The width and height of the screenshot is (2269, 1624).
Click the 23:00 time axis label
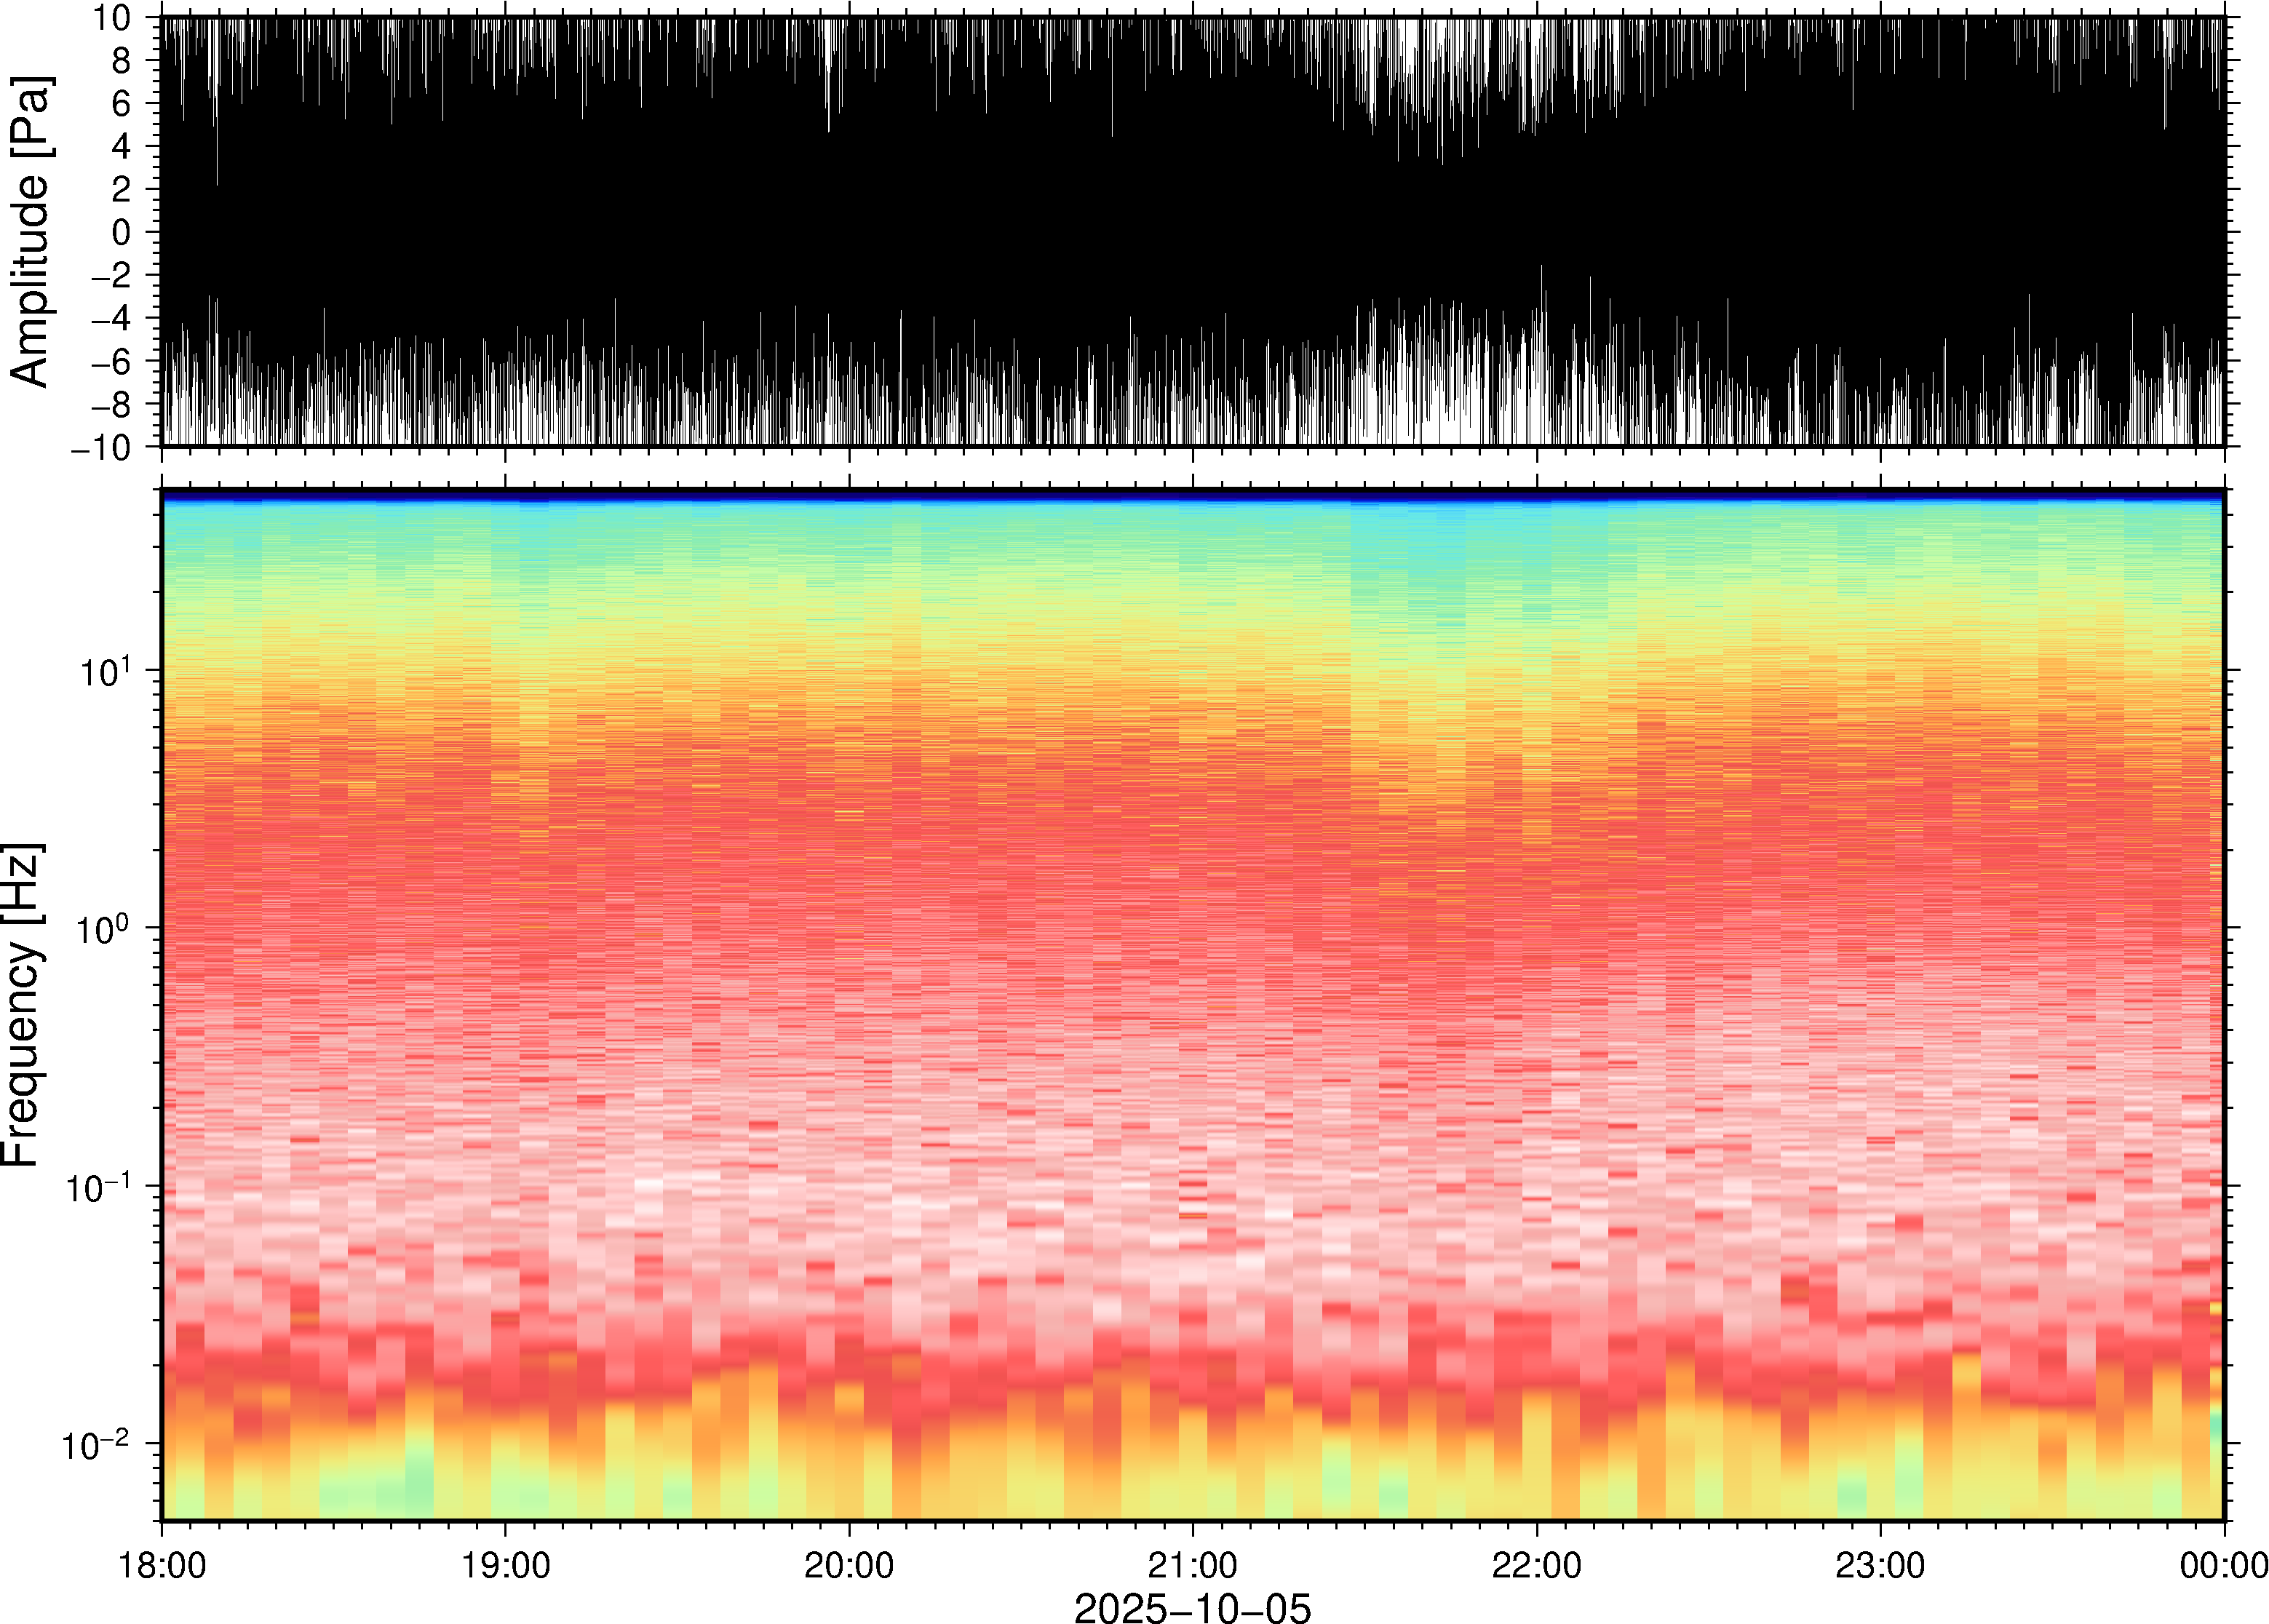(1879, 1565)
